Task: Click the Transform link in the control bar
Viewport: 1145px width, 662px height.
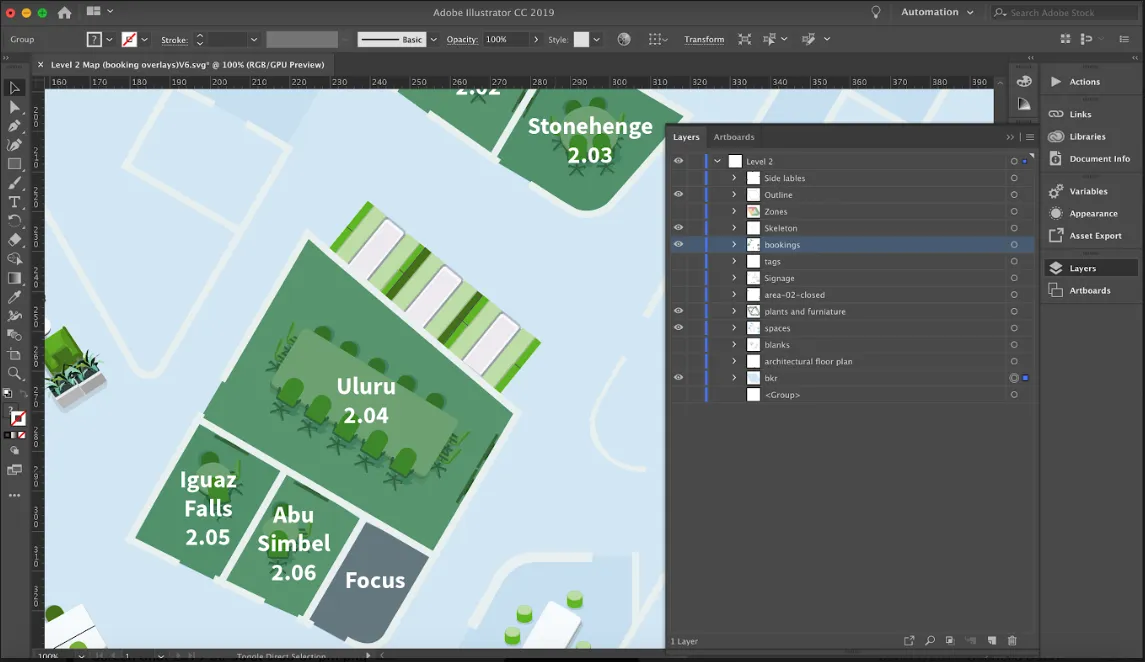Action: click(703, 39)
